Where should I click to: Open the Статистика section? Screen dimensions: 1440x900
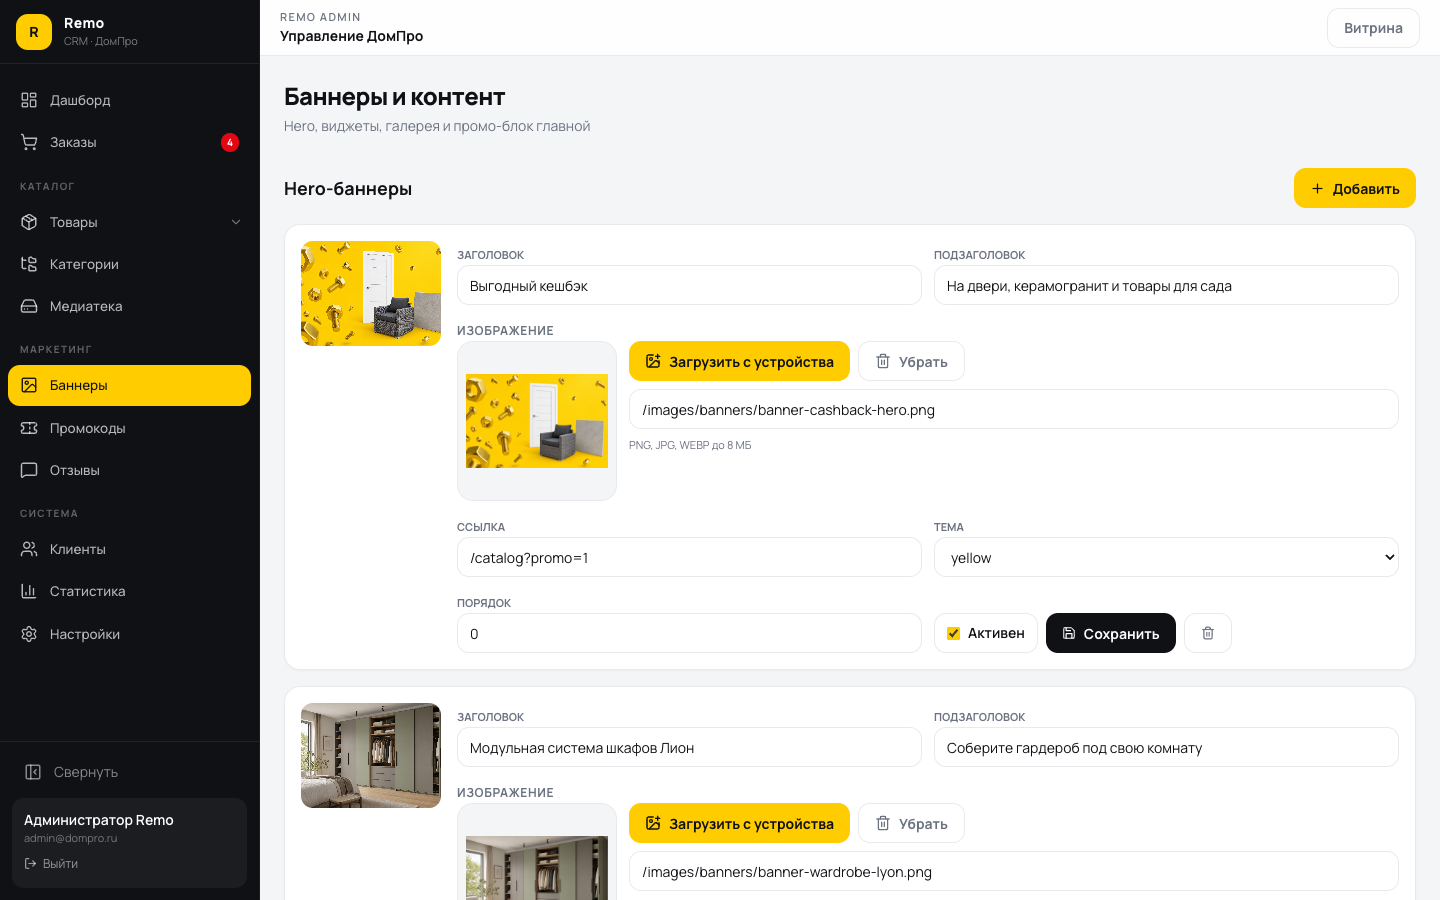[129, 591]
